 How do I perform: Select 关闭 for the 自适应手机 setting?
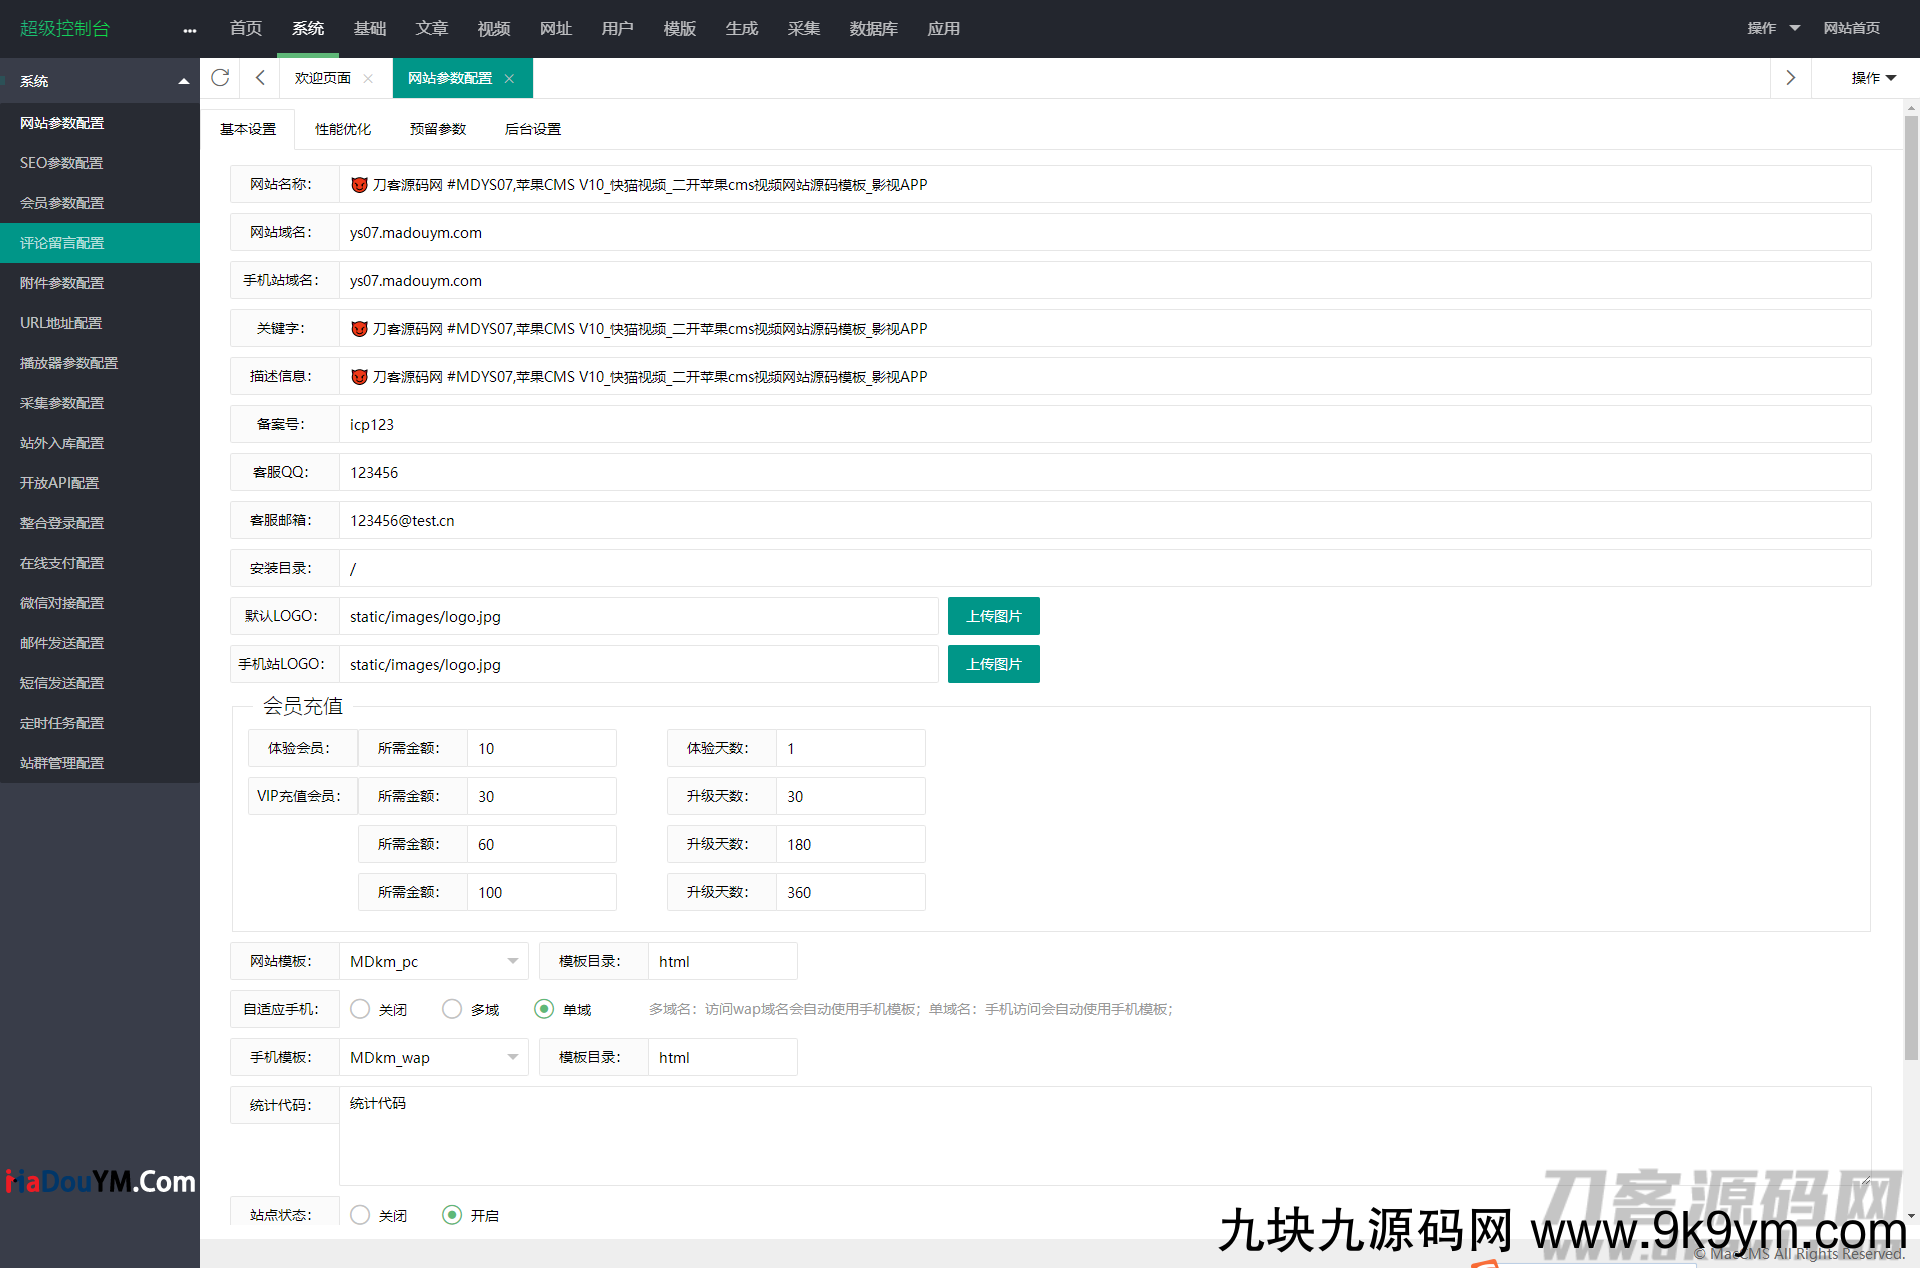[359, 1009]
